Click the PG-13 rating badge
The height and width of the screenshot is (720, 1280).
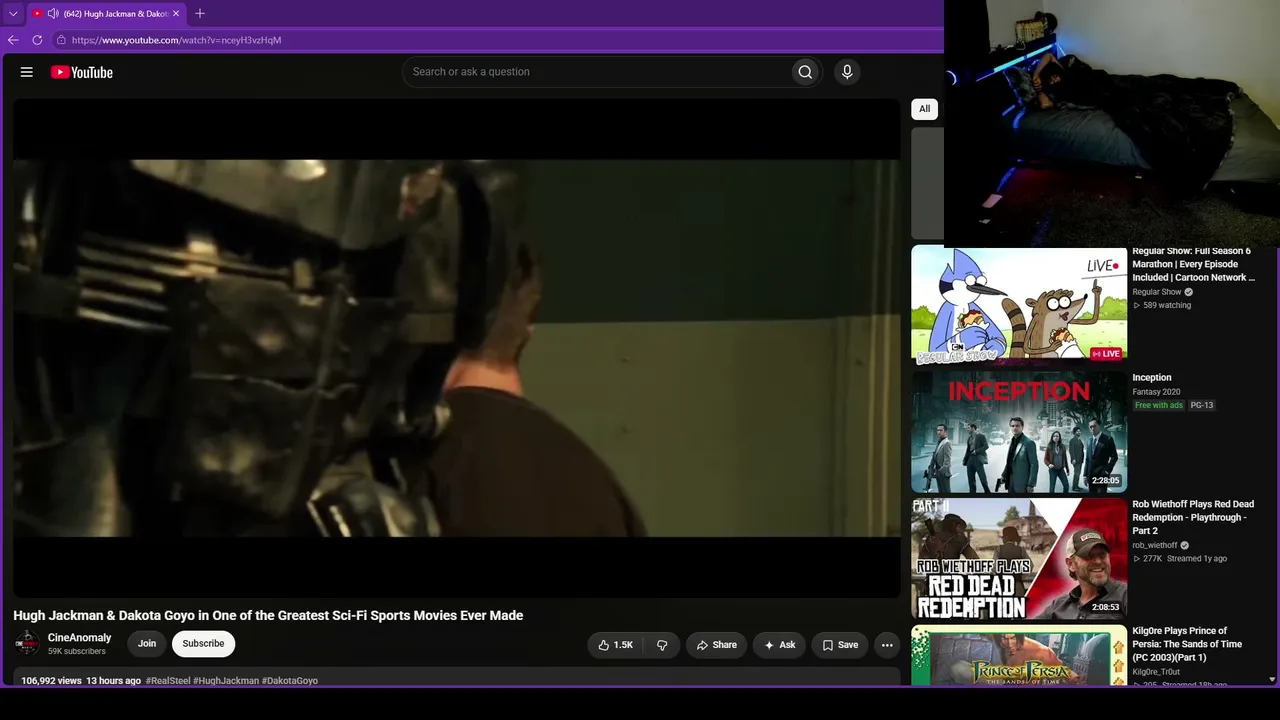click(1202, 405)
